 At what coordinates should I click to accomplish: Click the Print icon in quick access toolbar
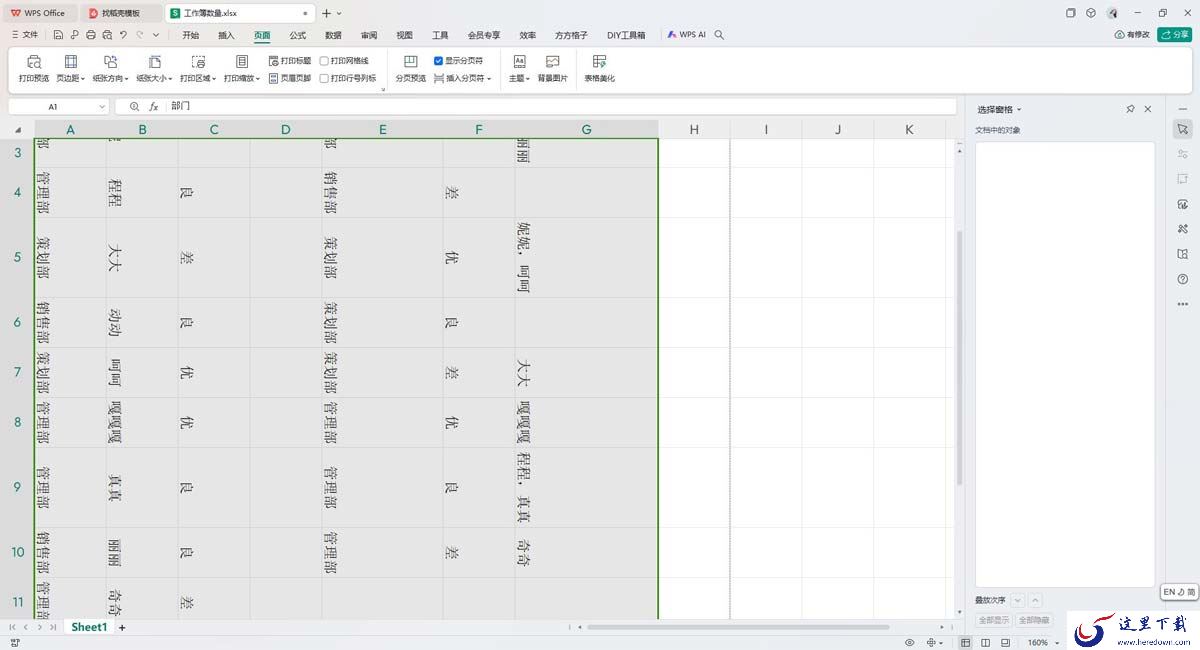[91, 34]
